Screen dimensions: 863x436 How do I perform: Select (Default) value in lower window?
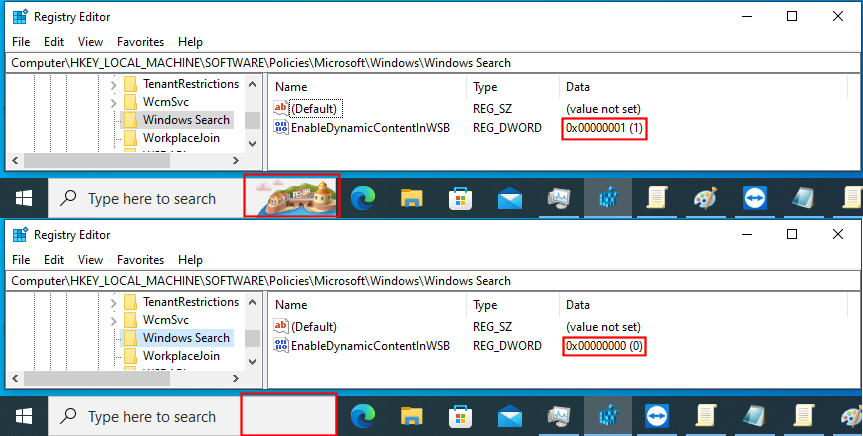314,327
